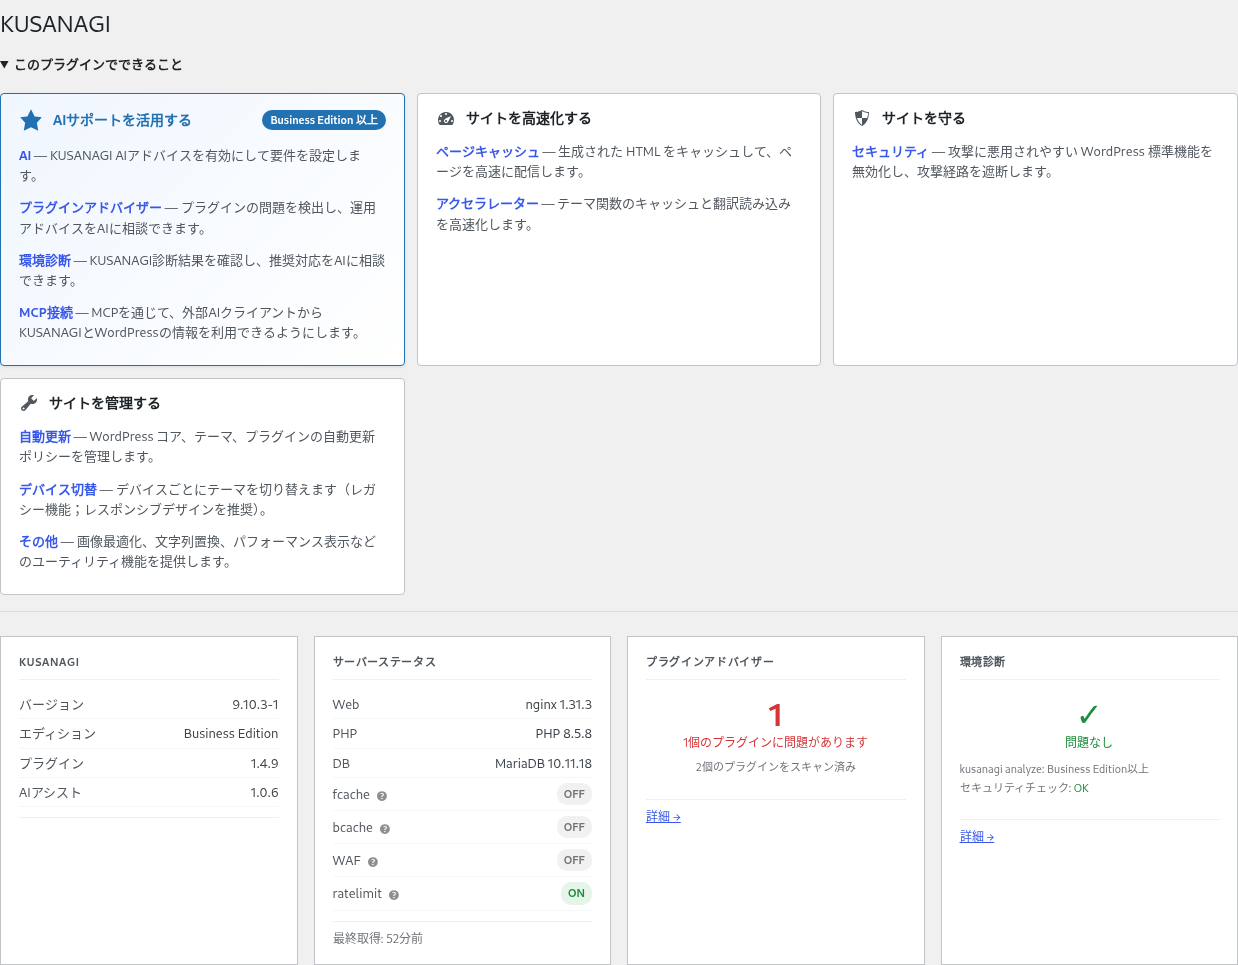Screen dimensions: 1238x965
Task: Open the 自動更新 link
Action: [45, 437]
